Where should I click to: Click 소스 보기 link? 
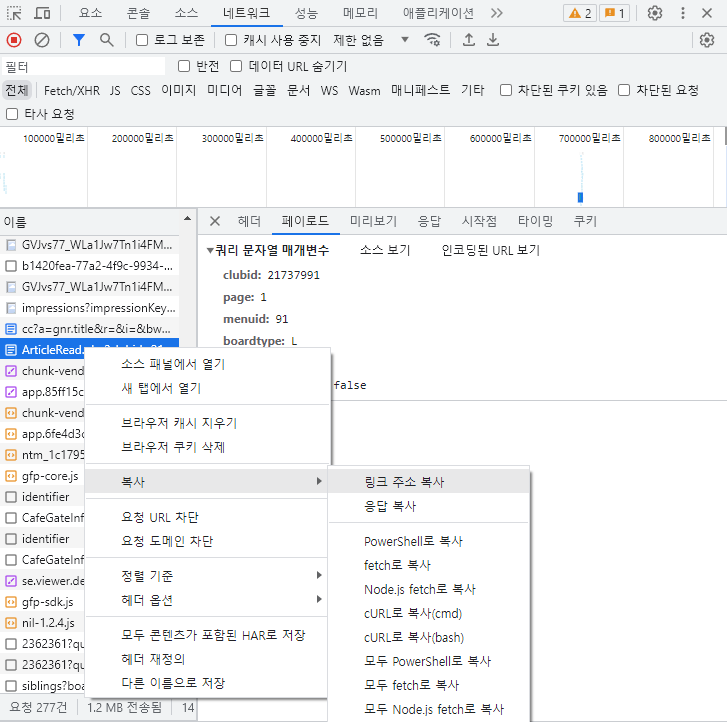pos(385,250)
